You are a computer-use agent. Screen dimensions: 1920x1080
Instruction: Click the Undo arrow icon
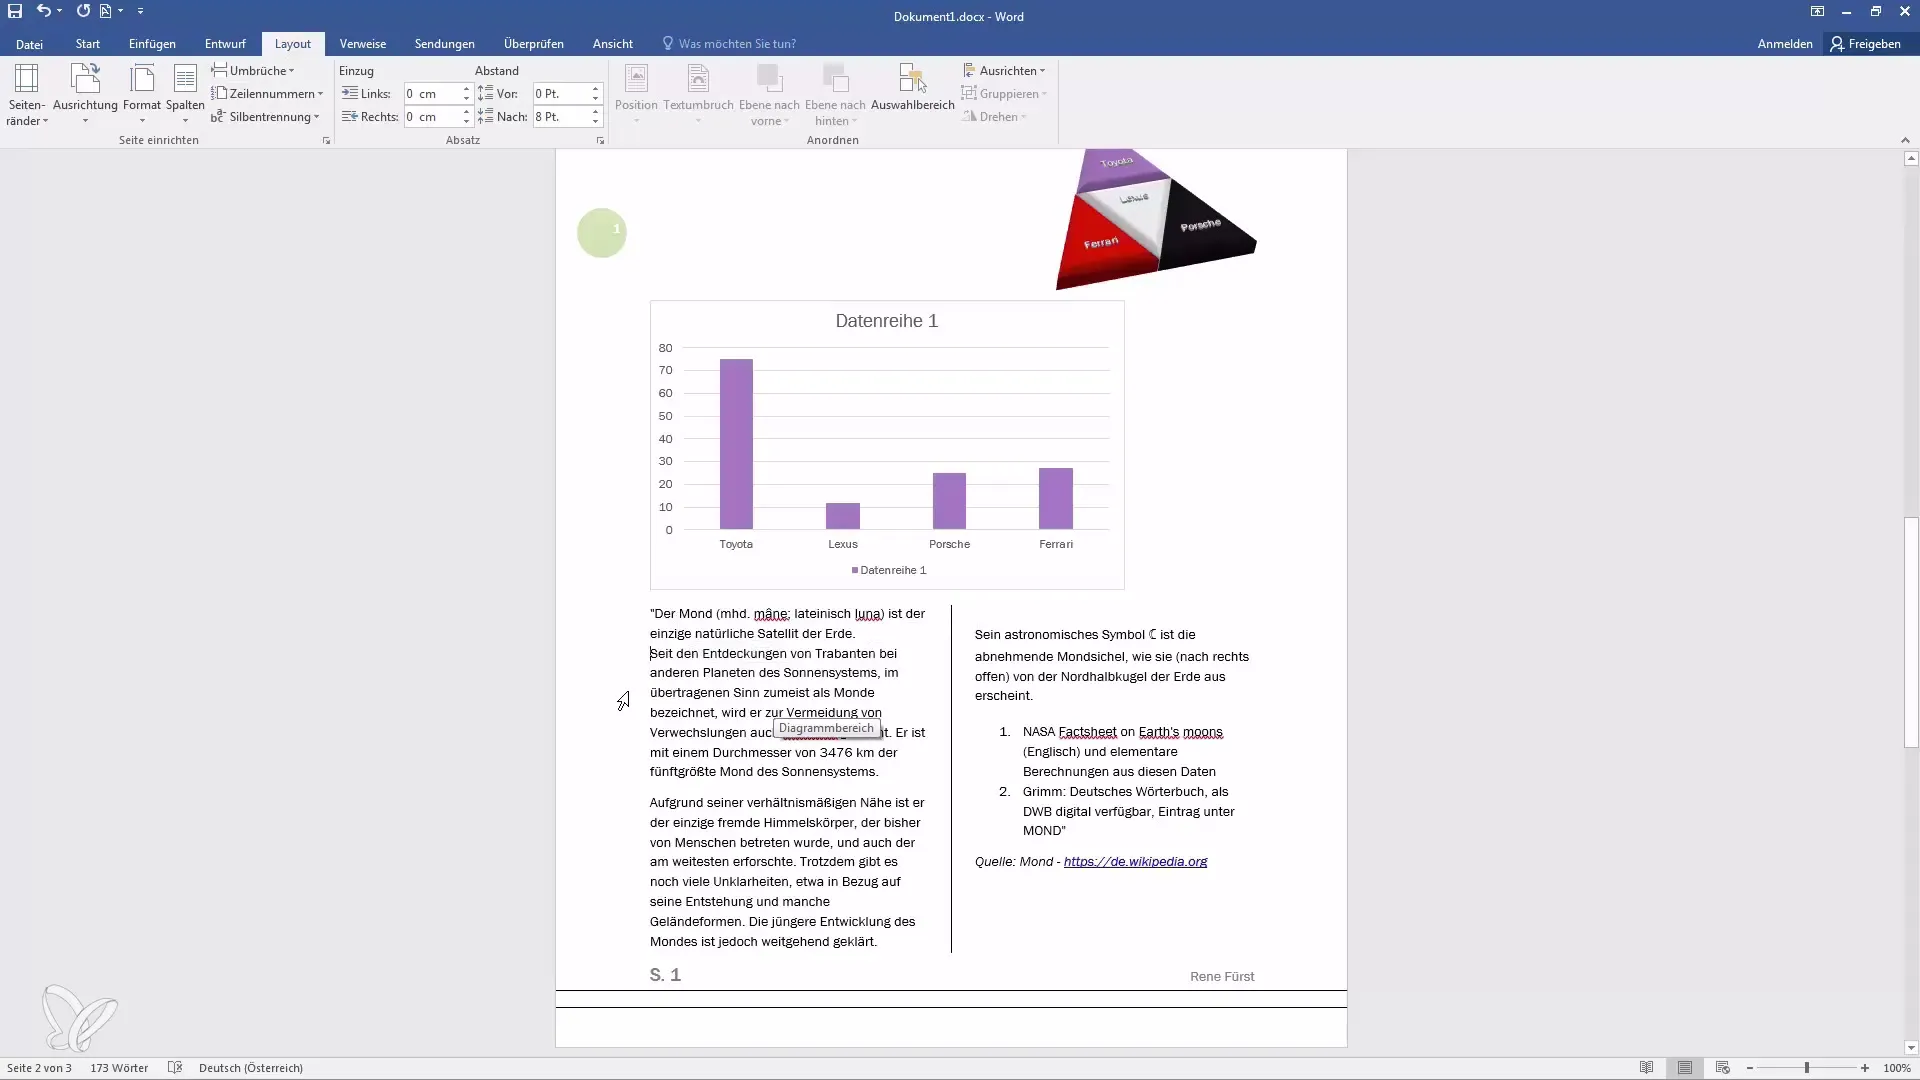(43, 11)
